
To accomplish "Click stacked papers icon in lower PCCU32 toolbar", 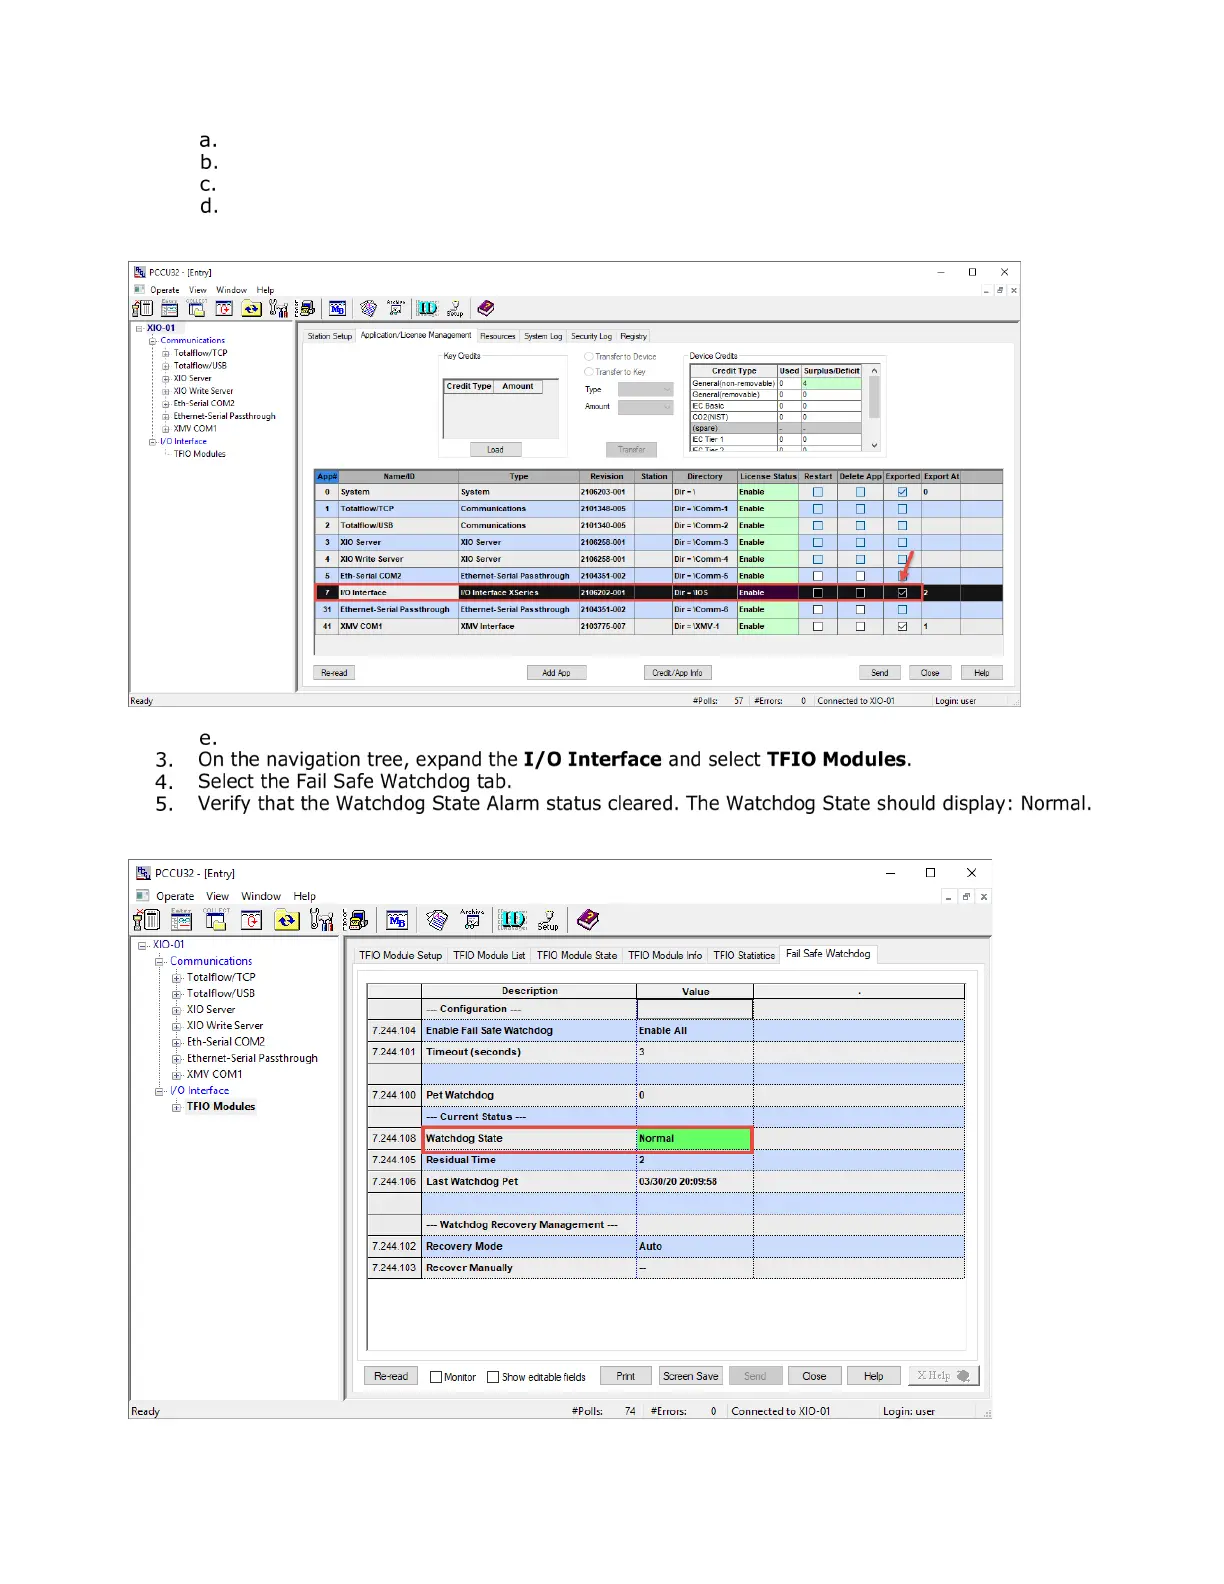I will click(436, 919).
